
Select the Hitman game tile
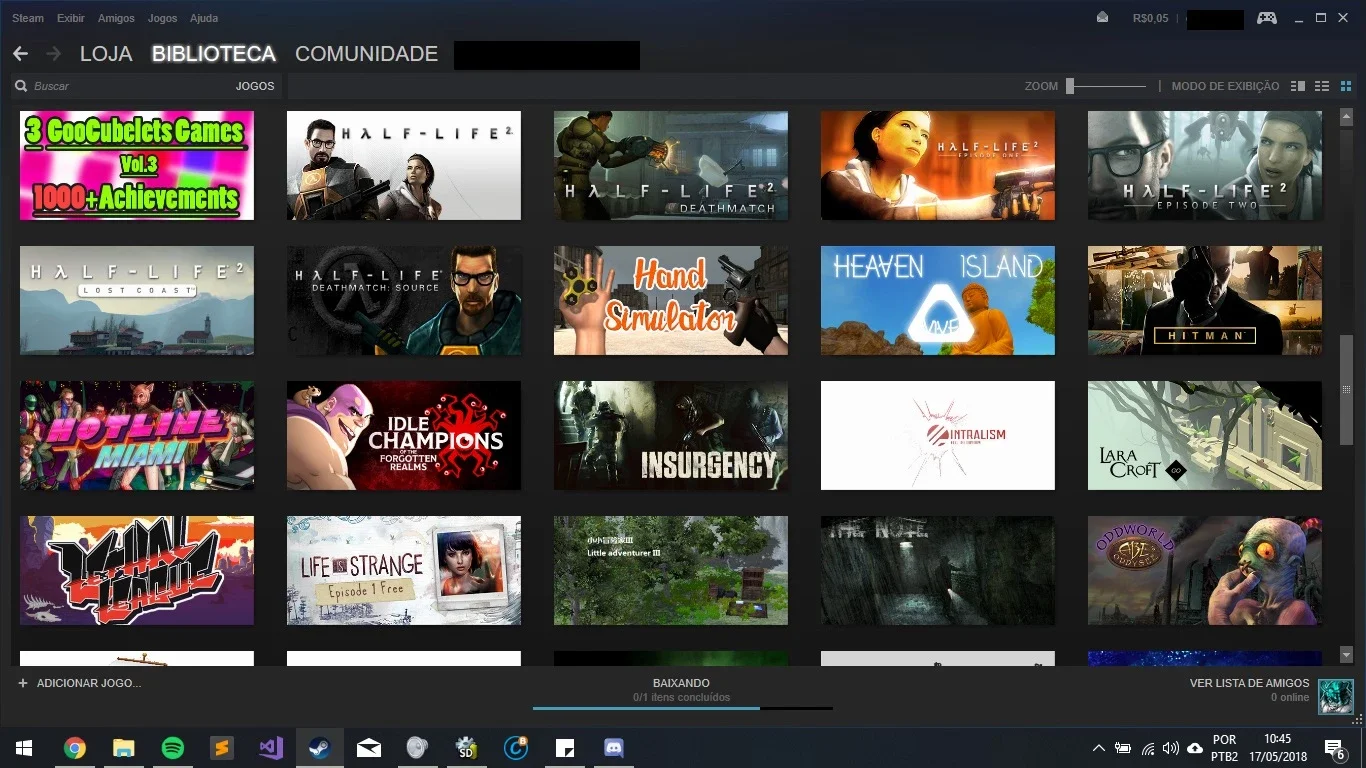pyautogui.click(x=1205, y=300)
